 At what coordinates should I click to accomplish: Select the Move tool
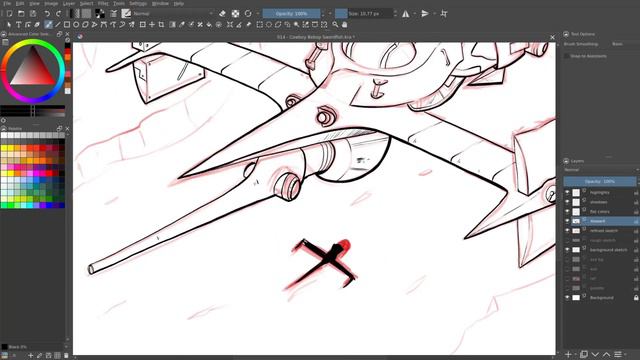[152, 24]
